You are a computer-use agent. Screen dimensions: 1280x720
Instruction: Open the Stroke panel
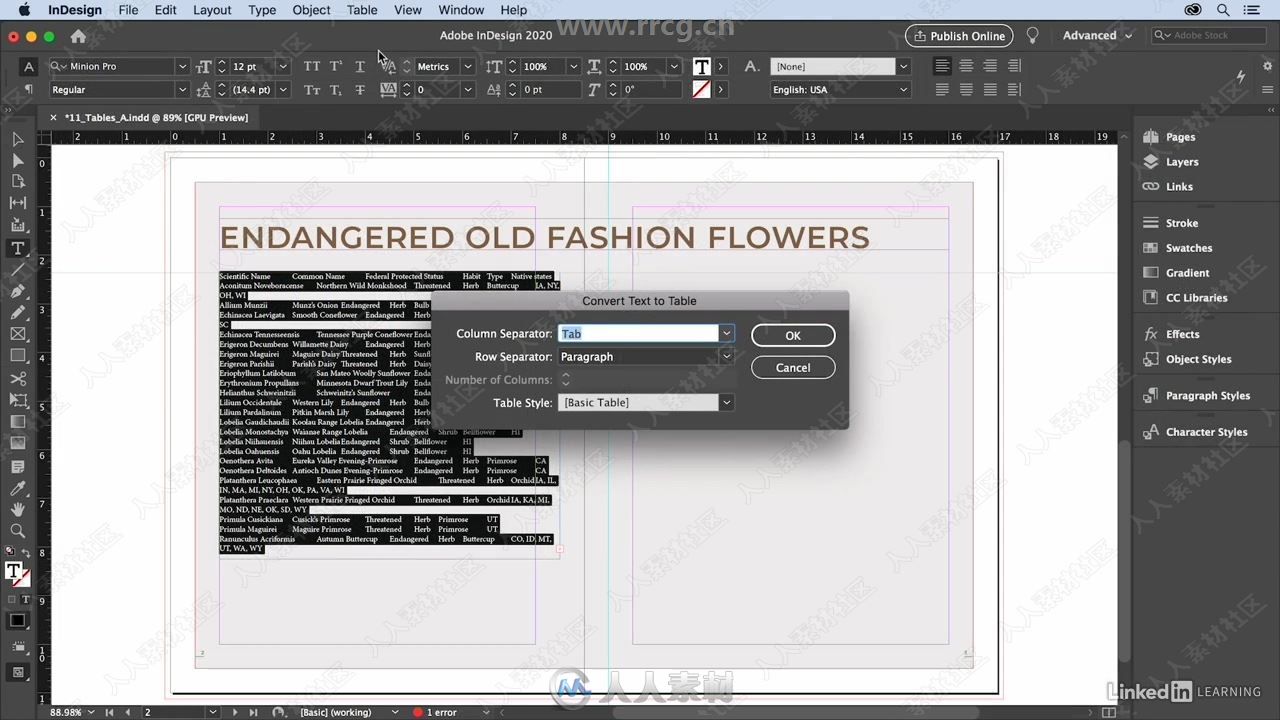pos(1181,223)
